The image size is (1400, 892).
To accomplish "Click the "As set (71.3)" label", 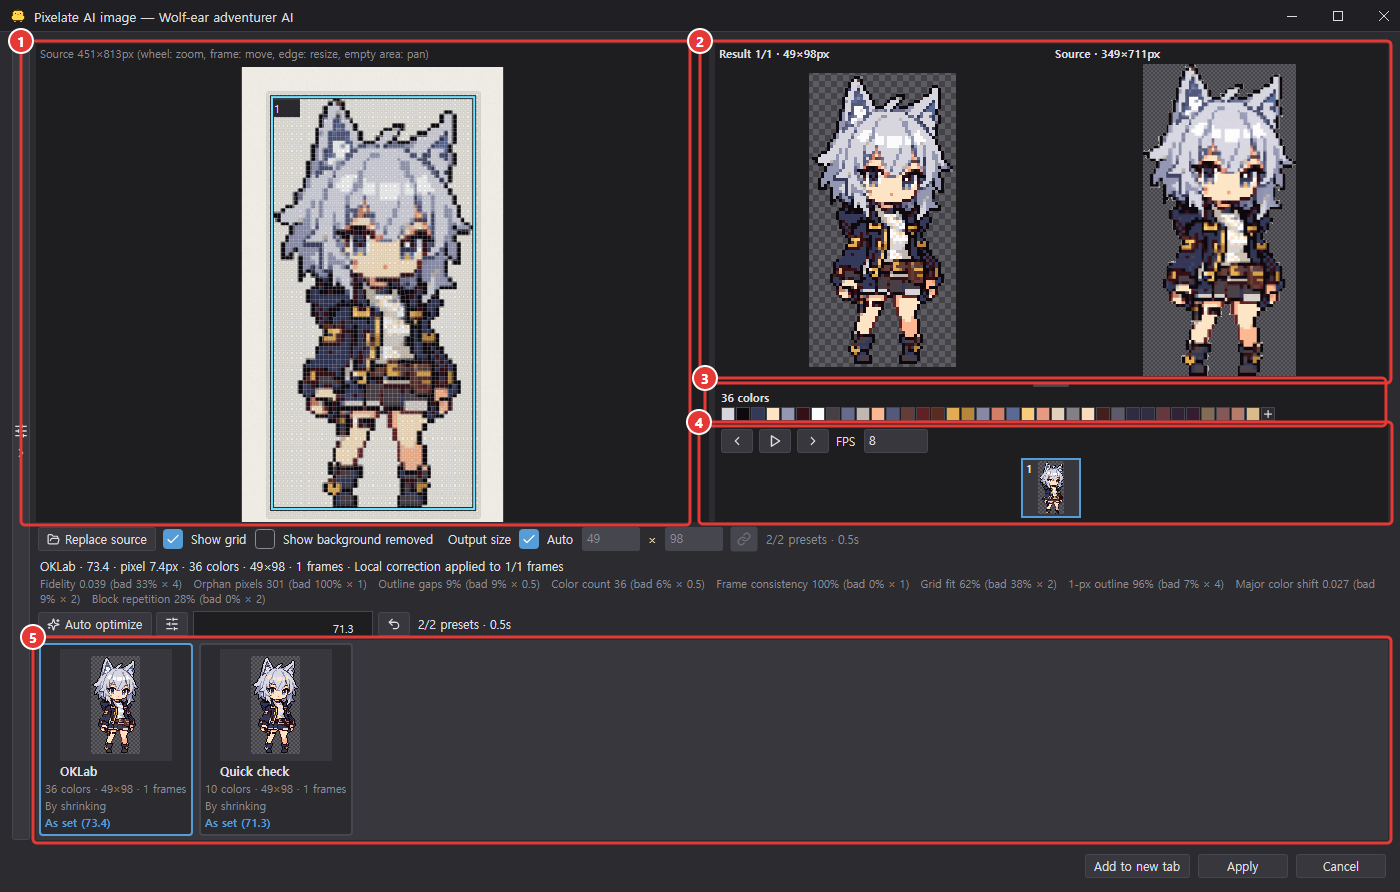I will pyautogui.click(x=238, y=824).
